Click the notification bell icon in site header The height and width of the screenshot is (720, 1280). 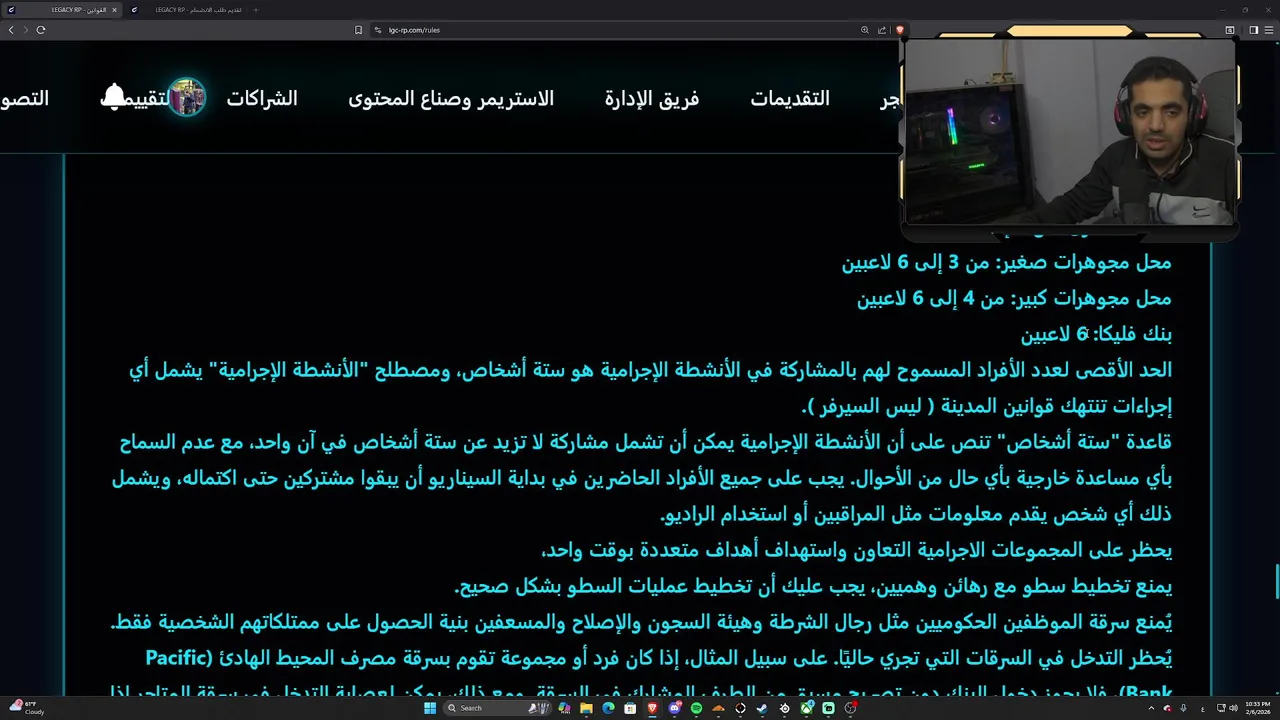pos(114,97)
